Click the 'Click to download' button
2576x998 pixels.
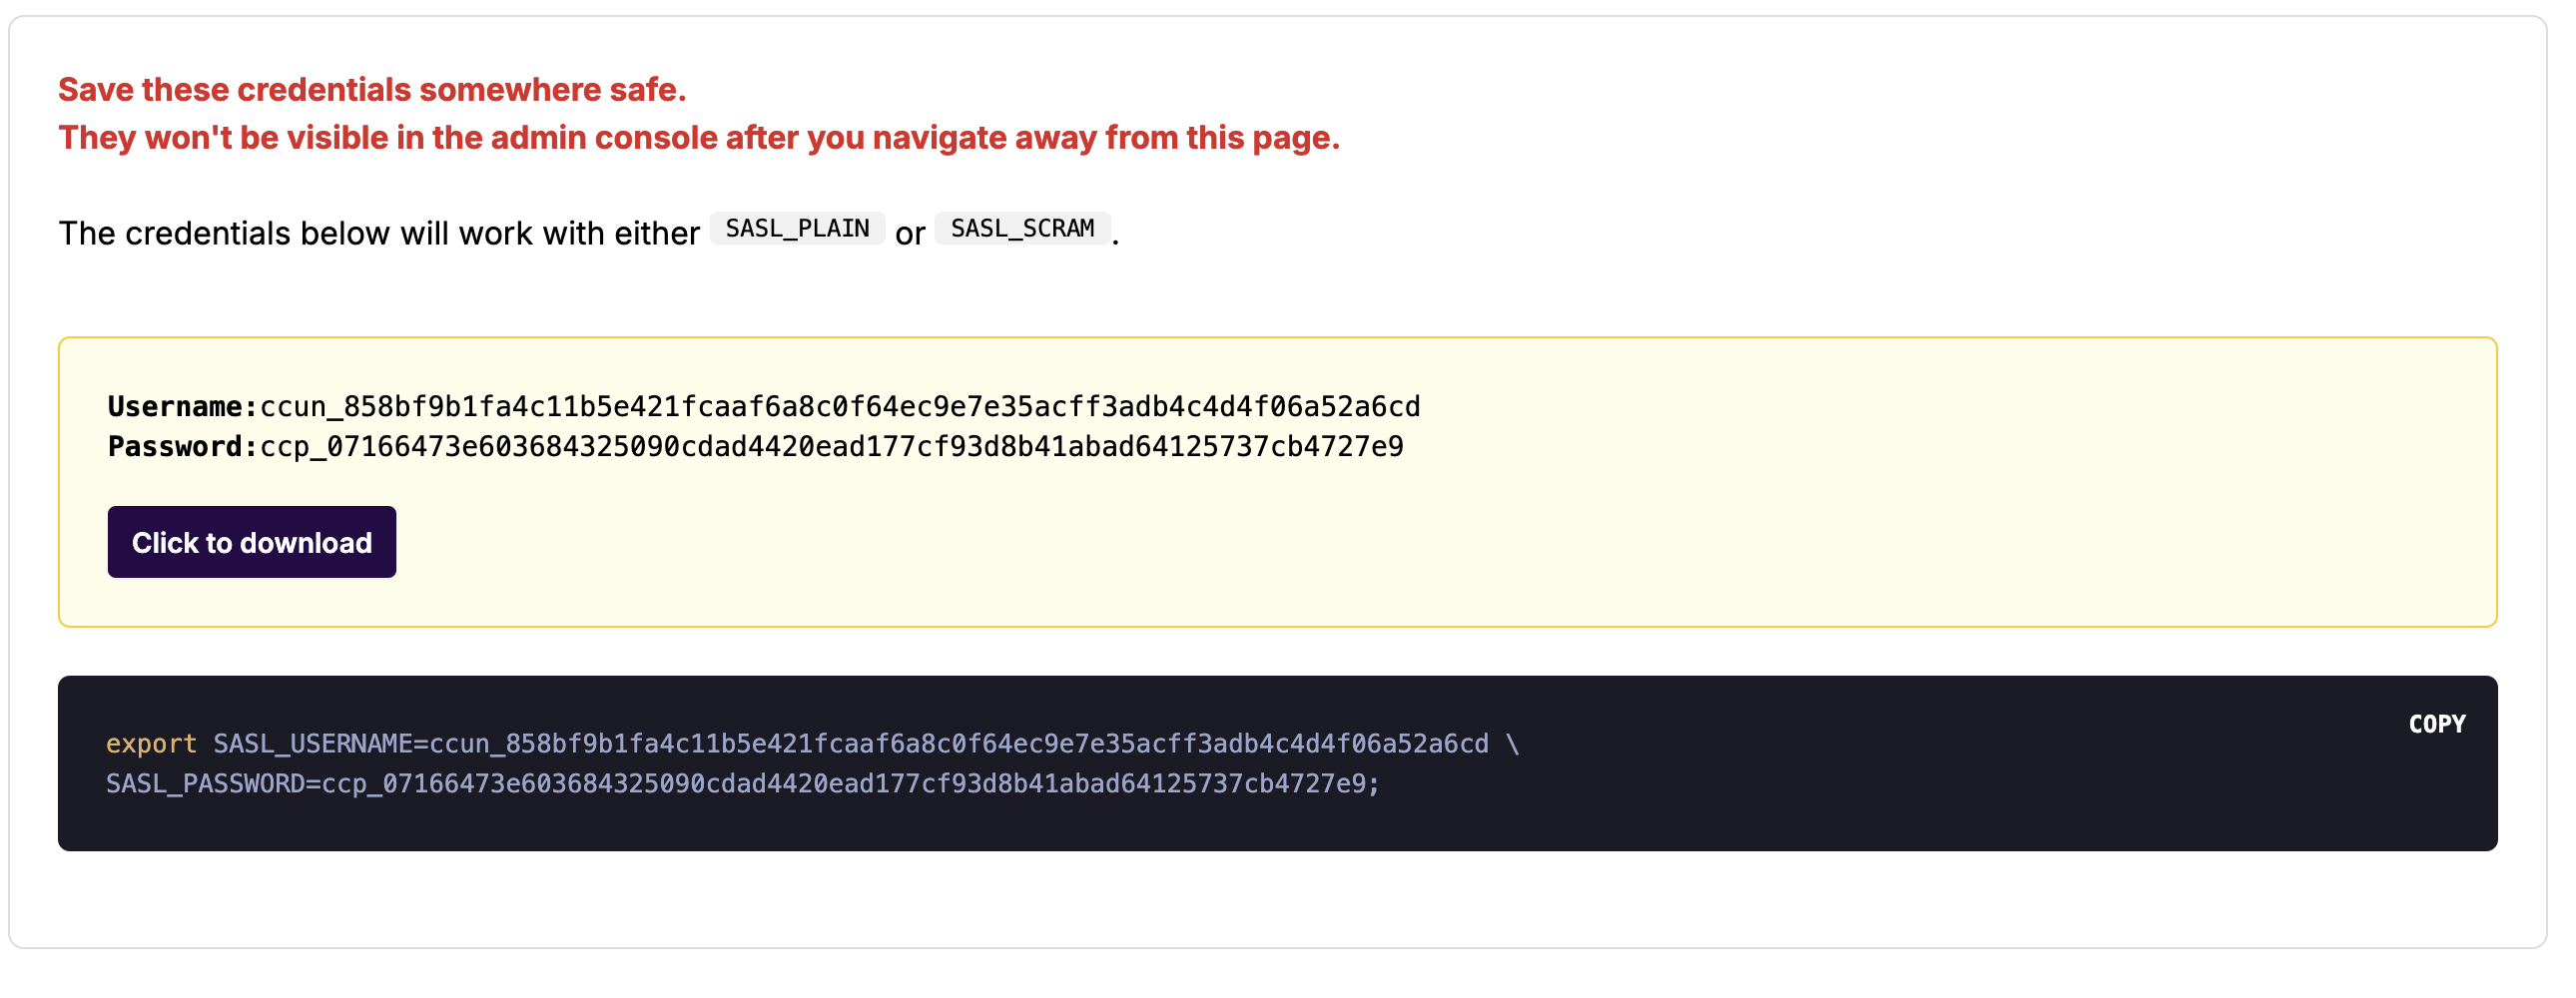click(251, 542)
